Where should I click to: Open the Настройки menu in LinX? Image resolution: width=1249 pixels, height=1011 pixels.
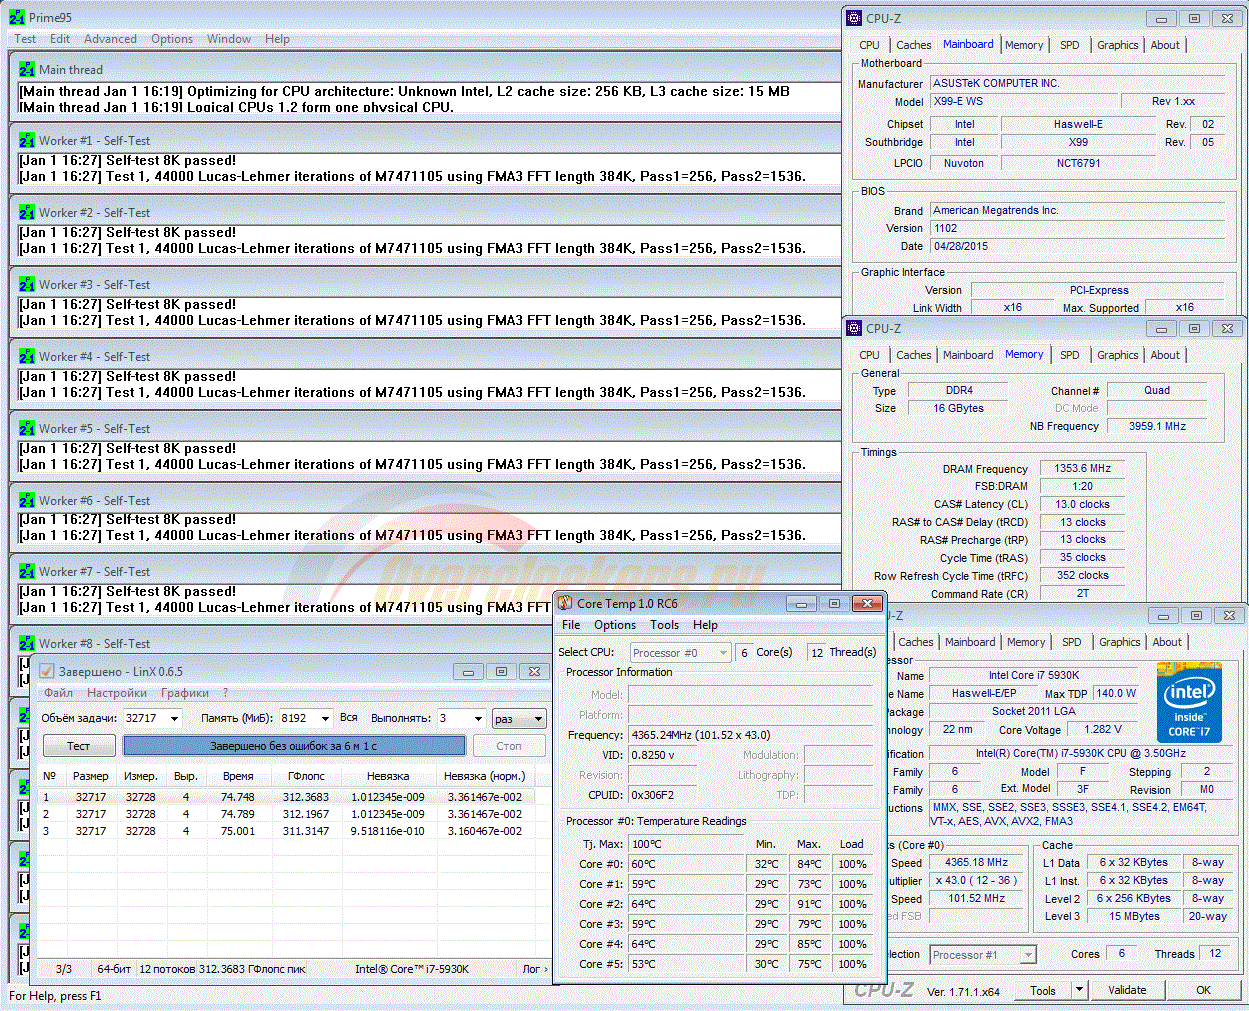(x=116, y=693)
